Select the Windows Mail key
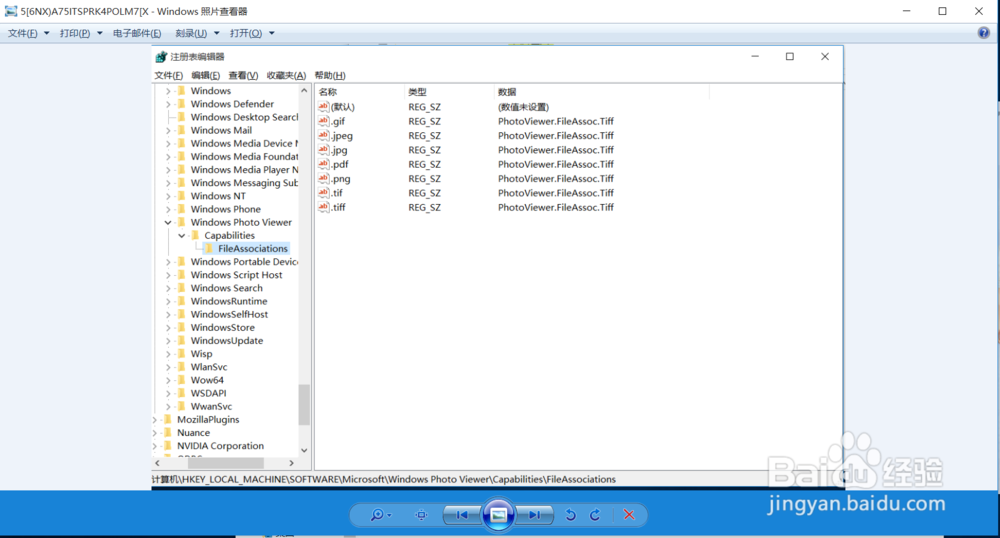Image resolution: width=1000 pixels, height=538 pixels. click(221, 130)
